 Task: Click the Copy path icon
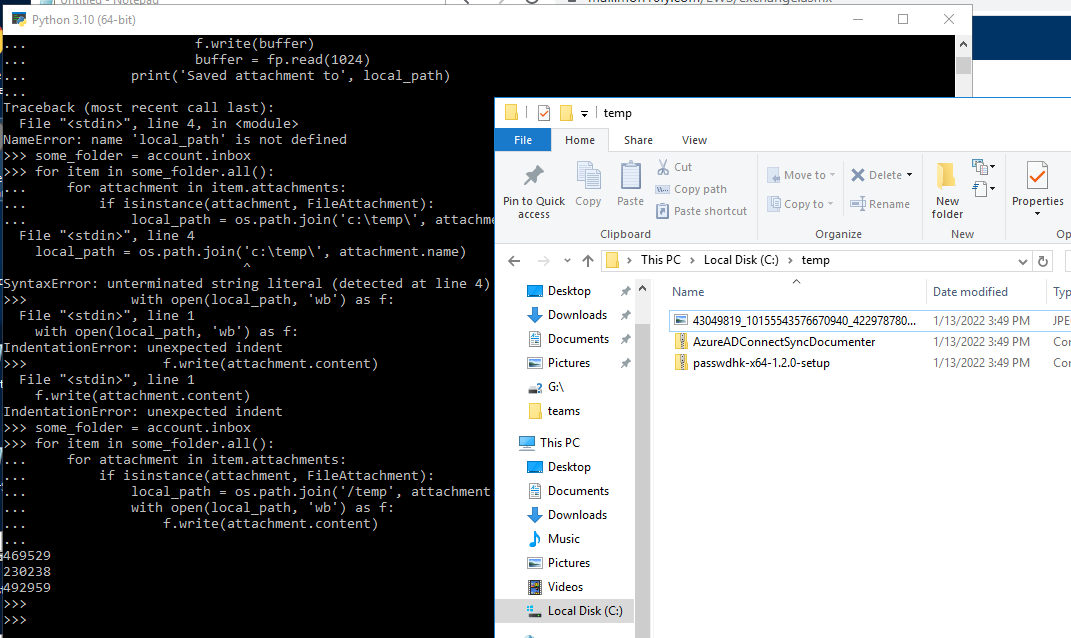[663, 189]
